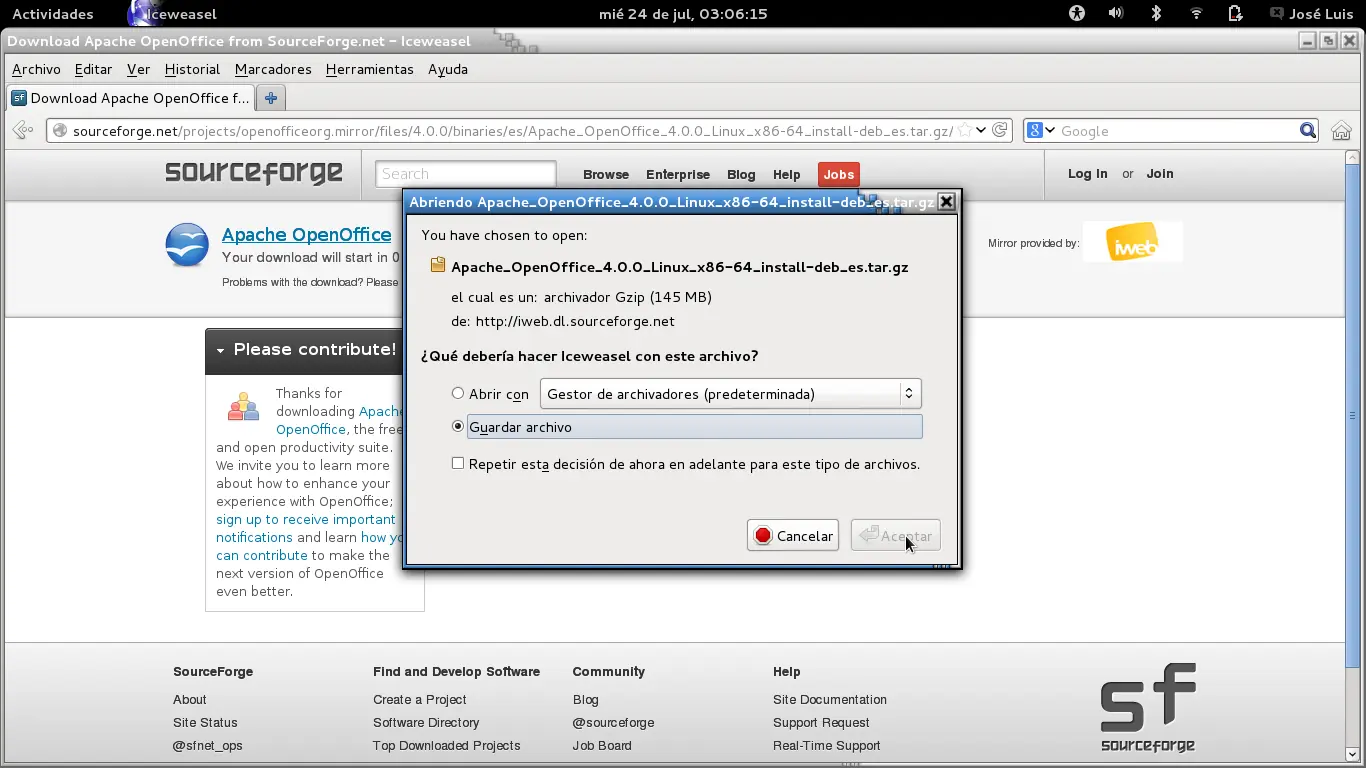Click the Log In link
The image size is (1366, 768).
(1087, 173)
